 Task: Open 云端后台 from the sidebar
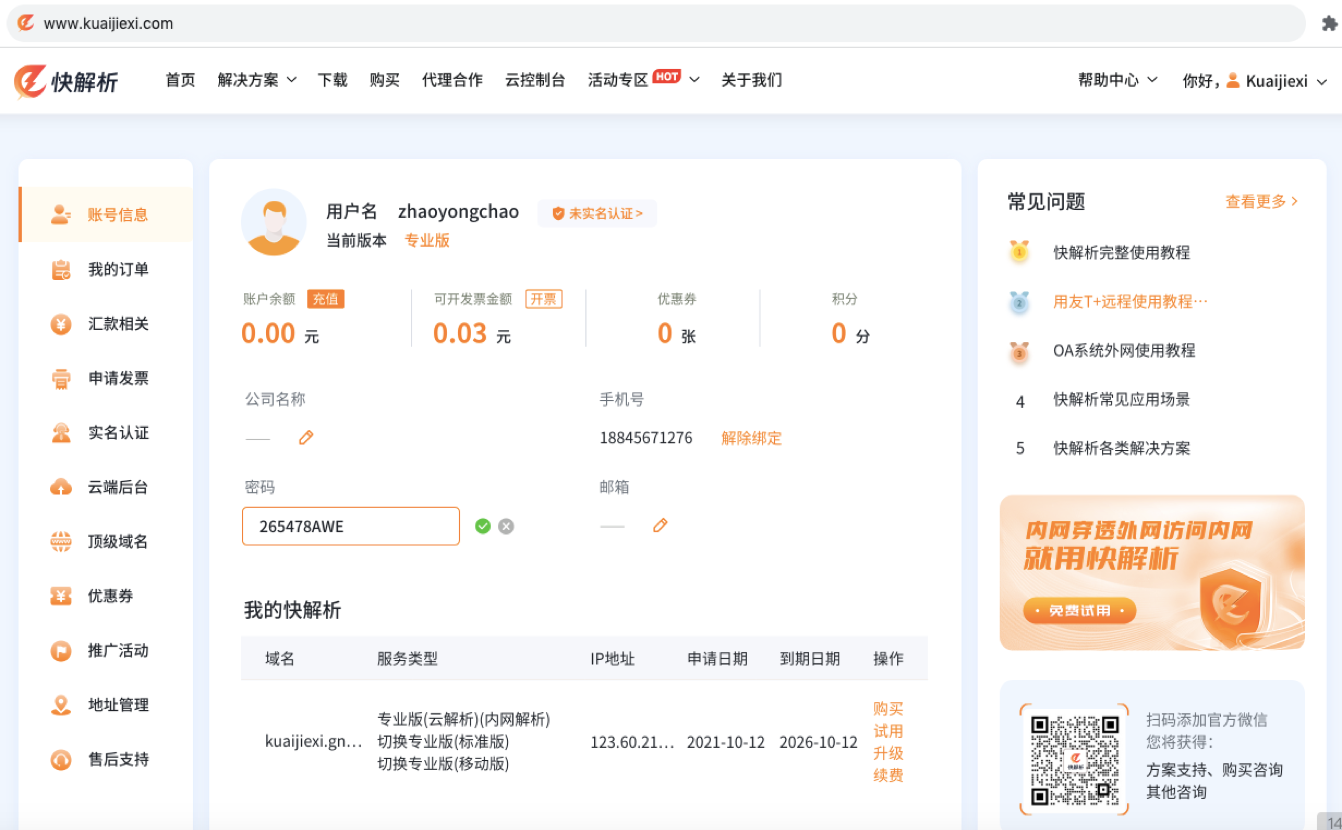tap(117, 487)
